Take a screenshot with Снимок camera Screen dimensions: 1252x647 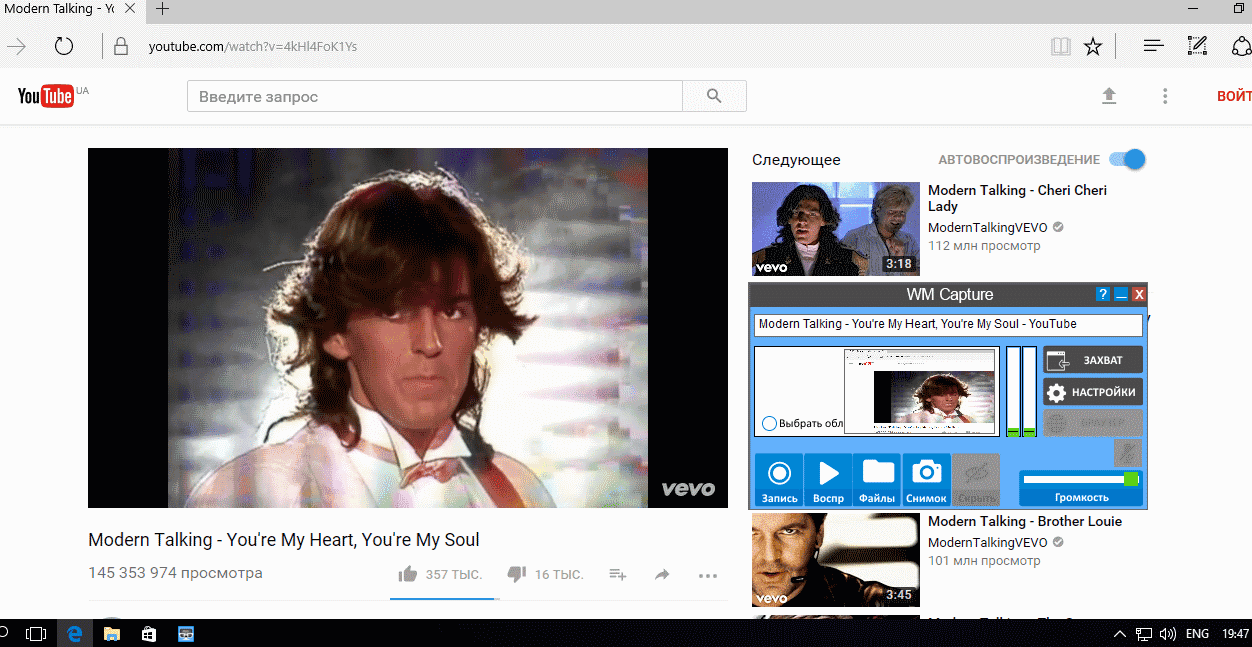pyautogui.click(x=927, y=480)
